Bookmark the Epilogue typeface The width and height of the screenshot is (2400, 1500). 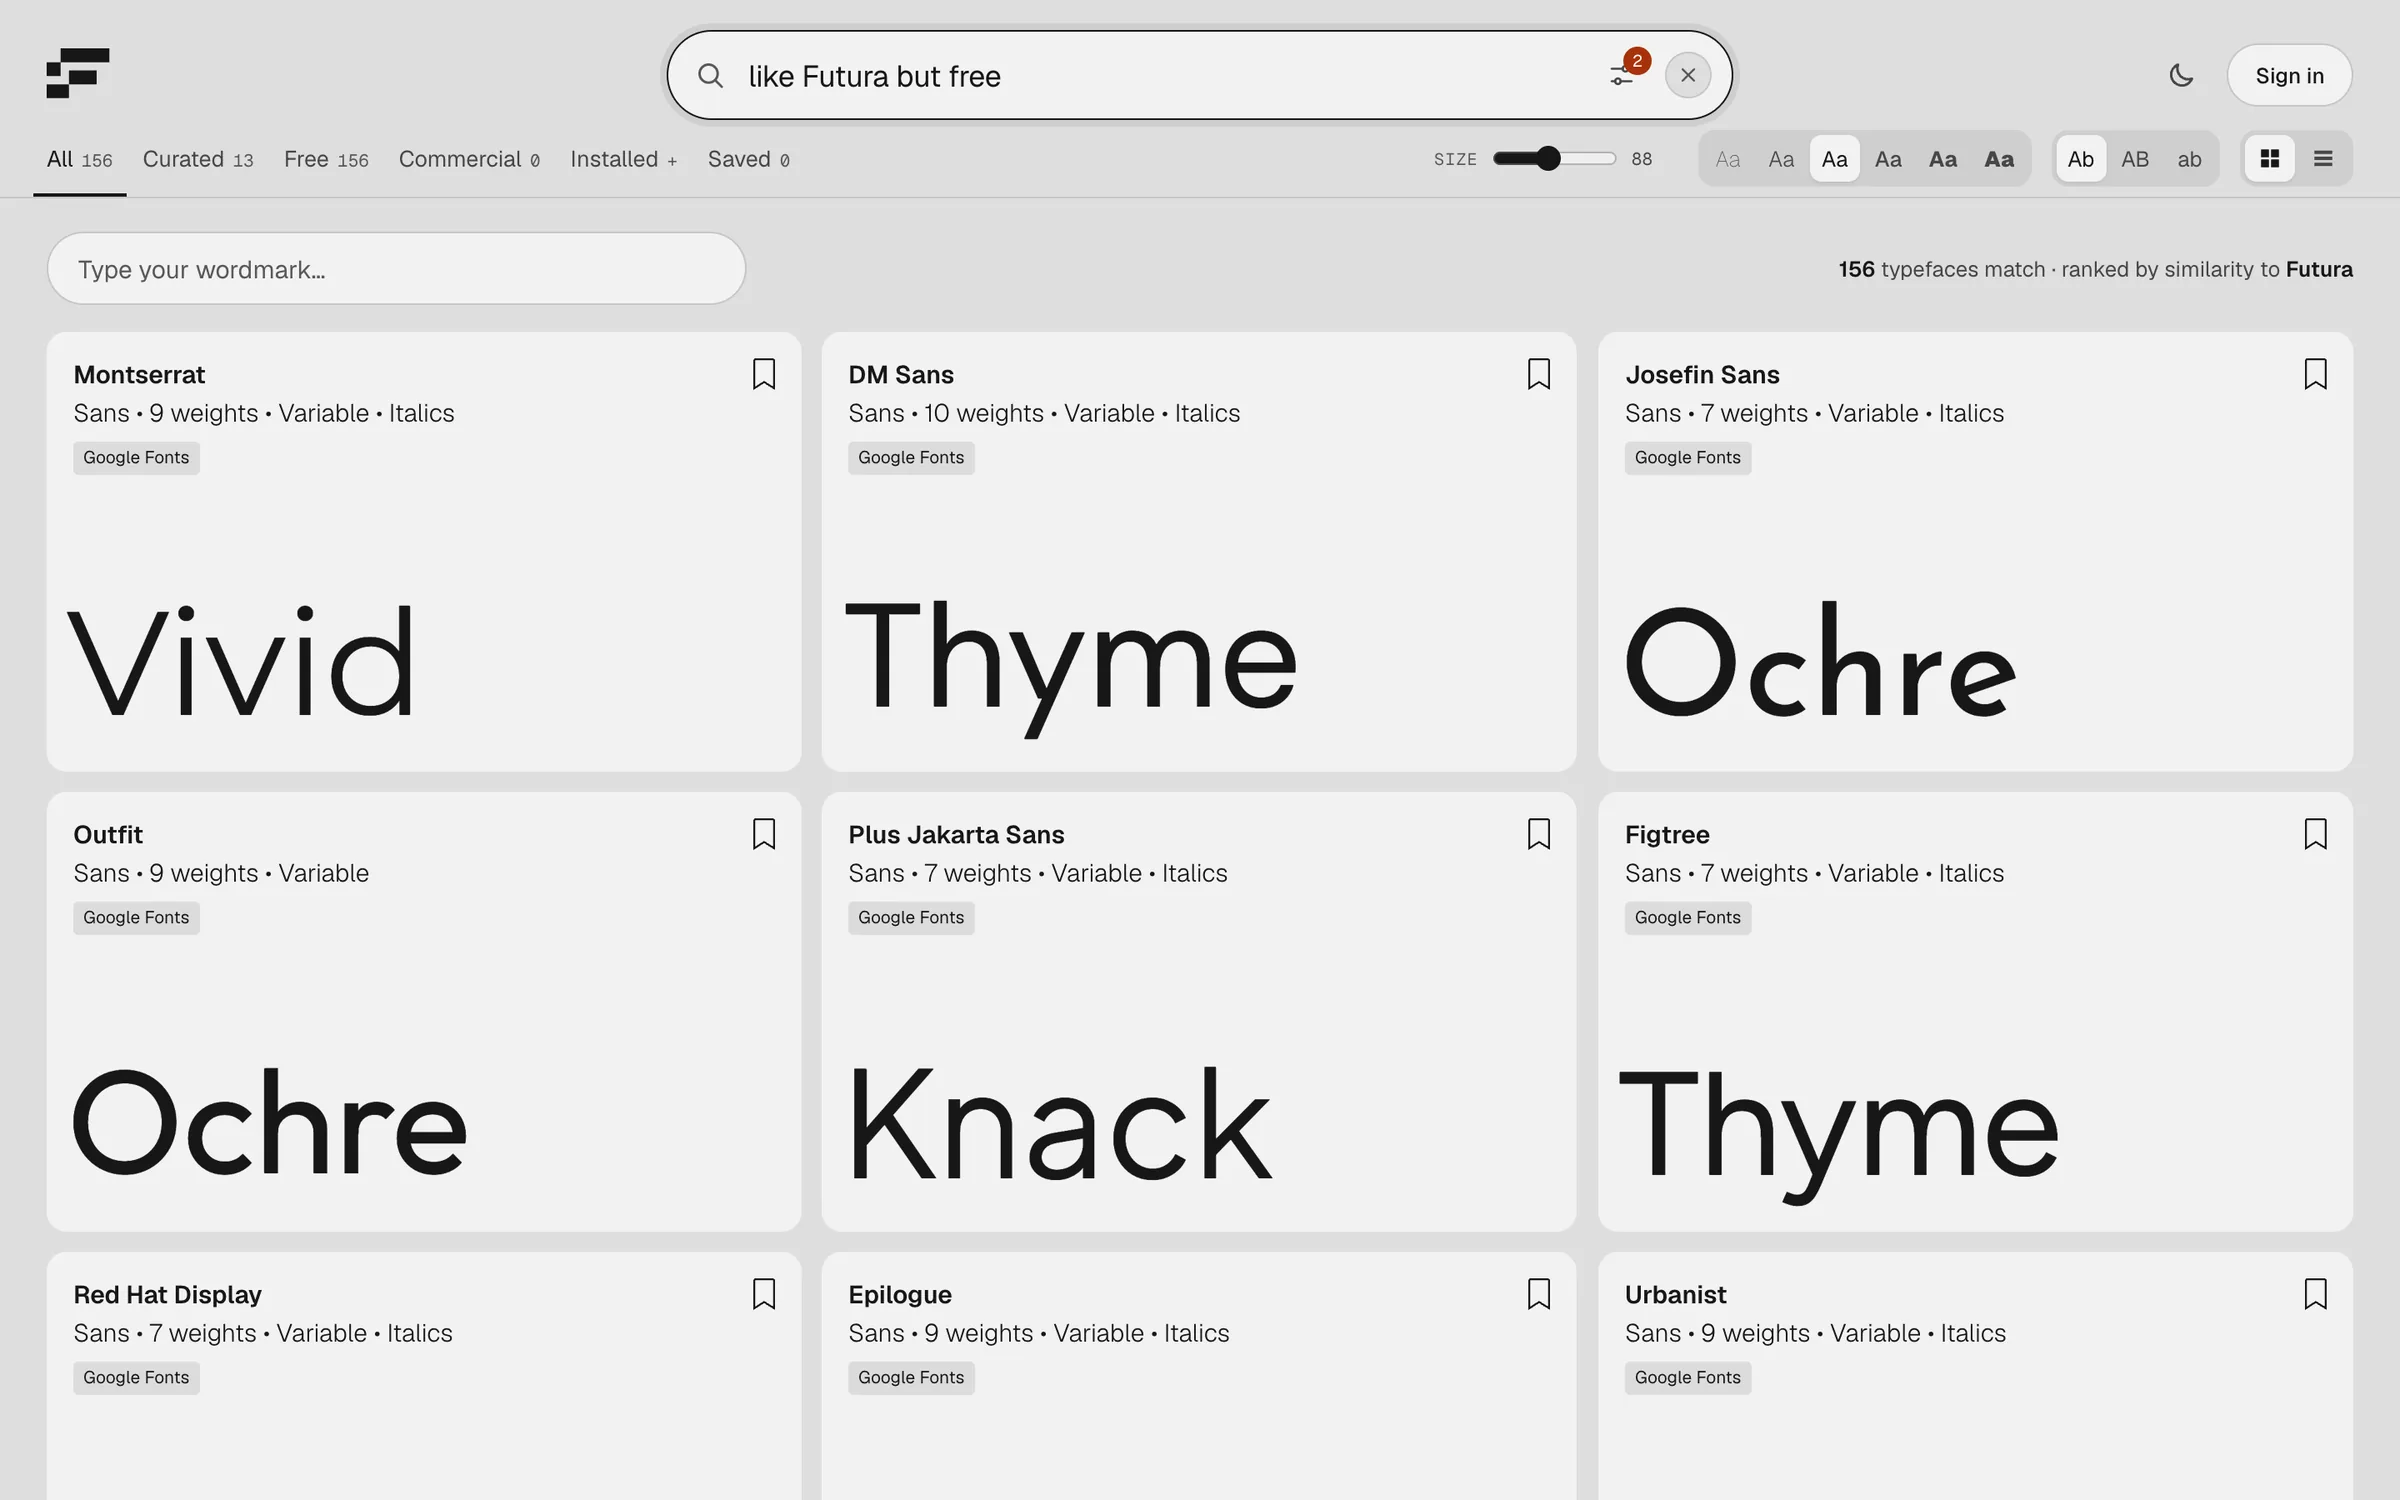pos(1539,1294)
